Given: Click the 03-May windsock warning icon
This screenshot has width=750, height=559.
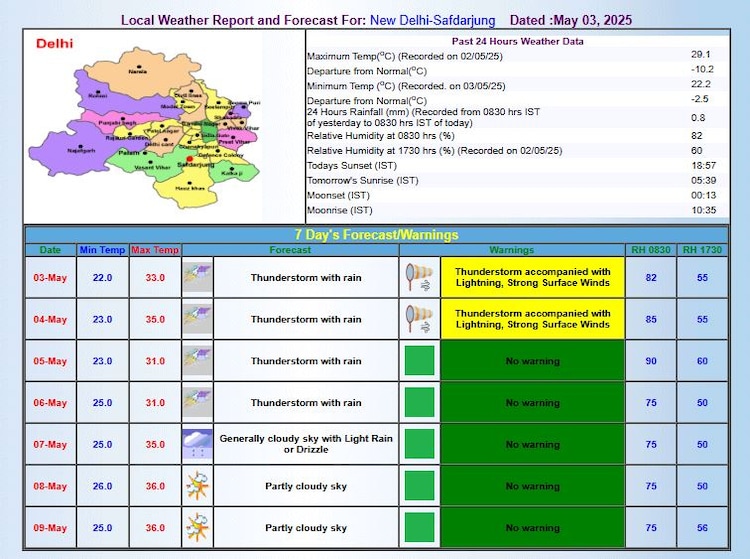Looking at the screenshot, I should tap(418, 277).
